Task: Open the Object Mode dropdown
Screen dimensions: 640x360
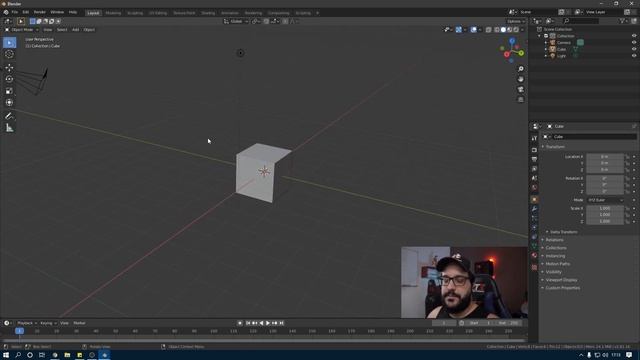Action: 22,30
